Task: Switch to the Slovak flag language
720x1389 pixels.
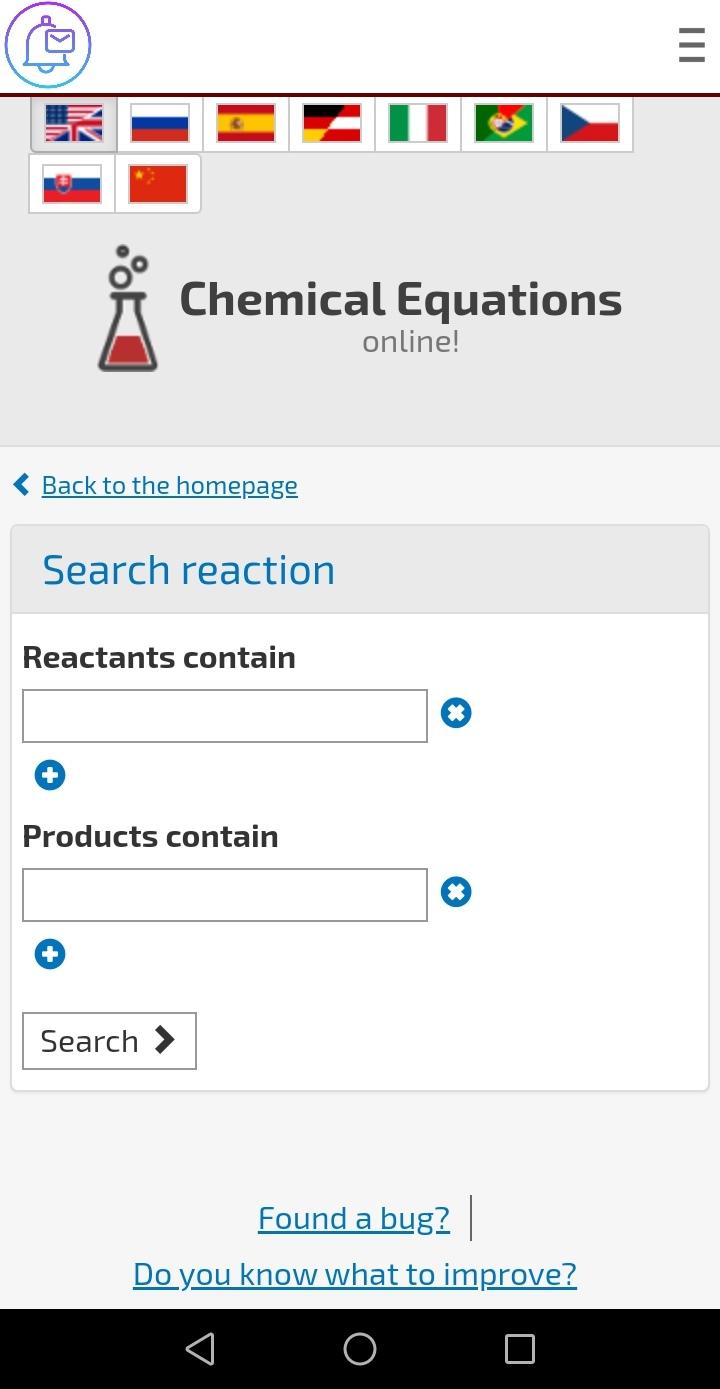Action: [72, 184]
